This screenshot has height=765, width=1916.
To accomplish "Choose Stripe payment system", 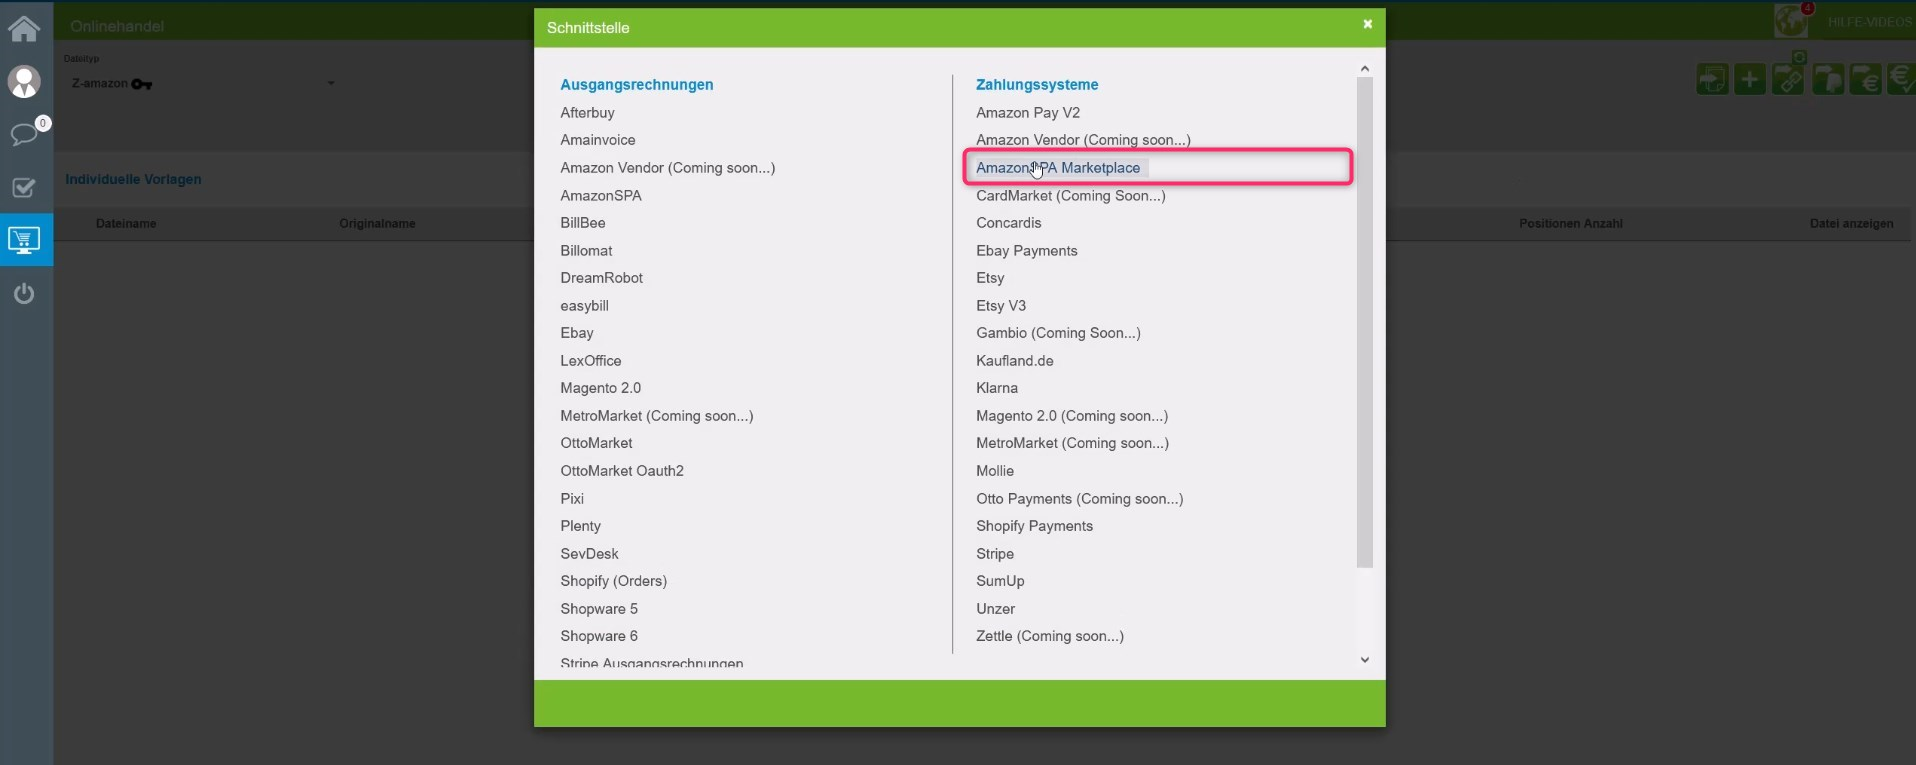I will pos(995,554).
